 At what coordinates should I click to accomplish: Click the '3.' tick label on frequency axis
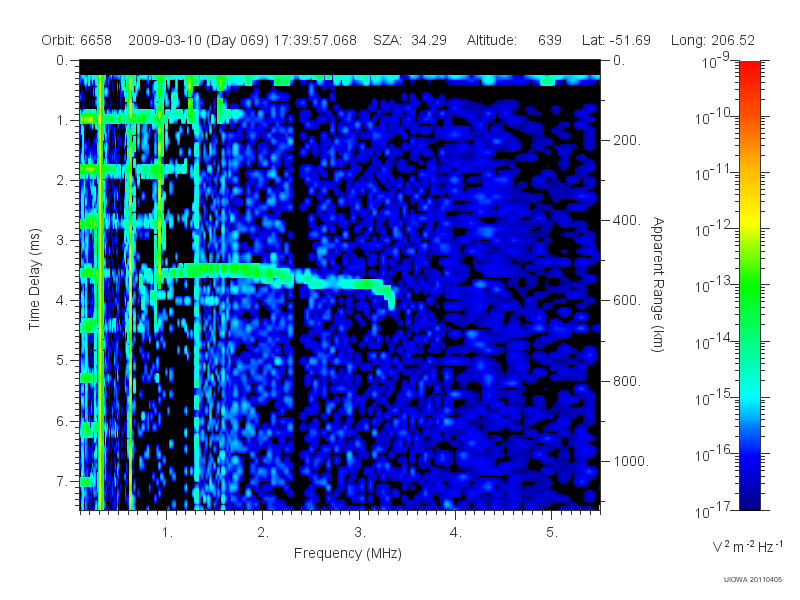[x=360, y=533]
